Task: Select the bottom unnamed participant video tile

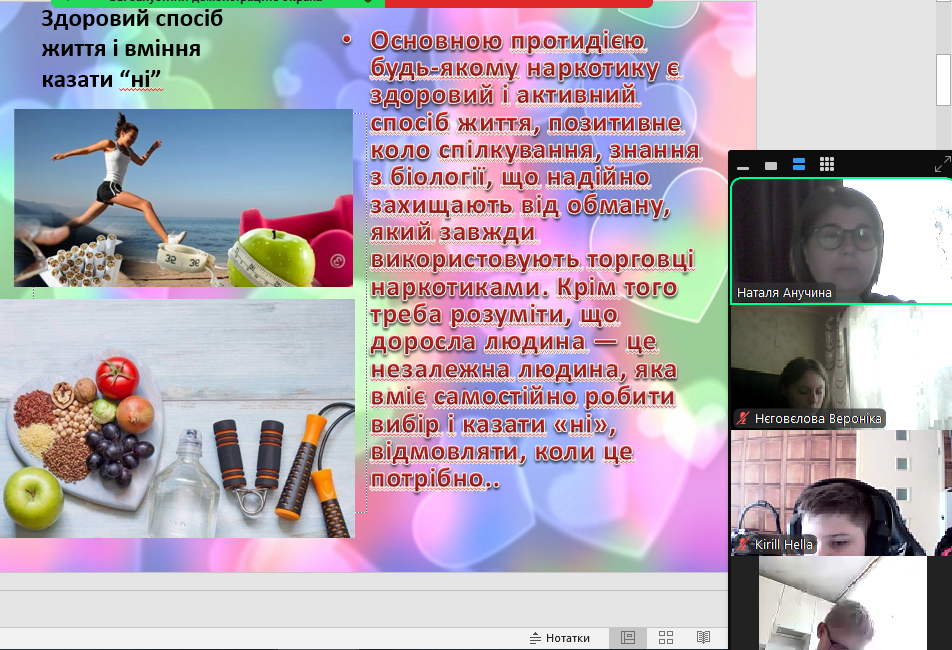Action: (843, 603)
